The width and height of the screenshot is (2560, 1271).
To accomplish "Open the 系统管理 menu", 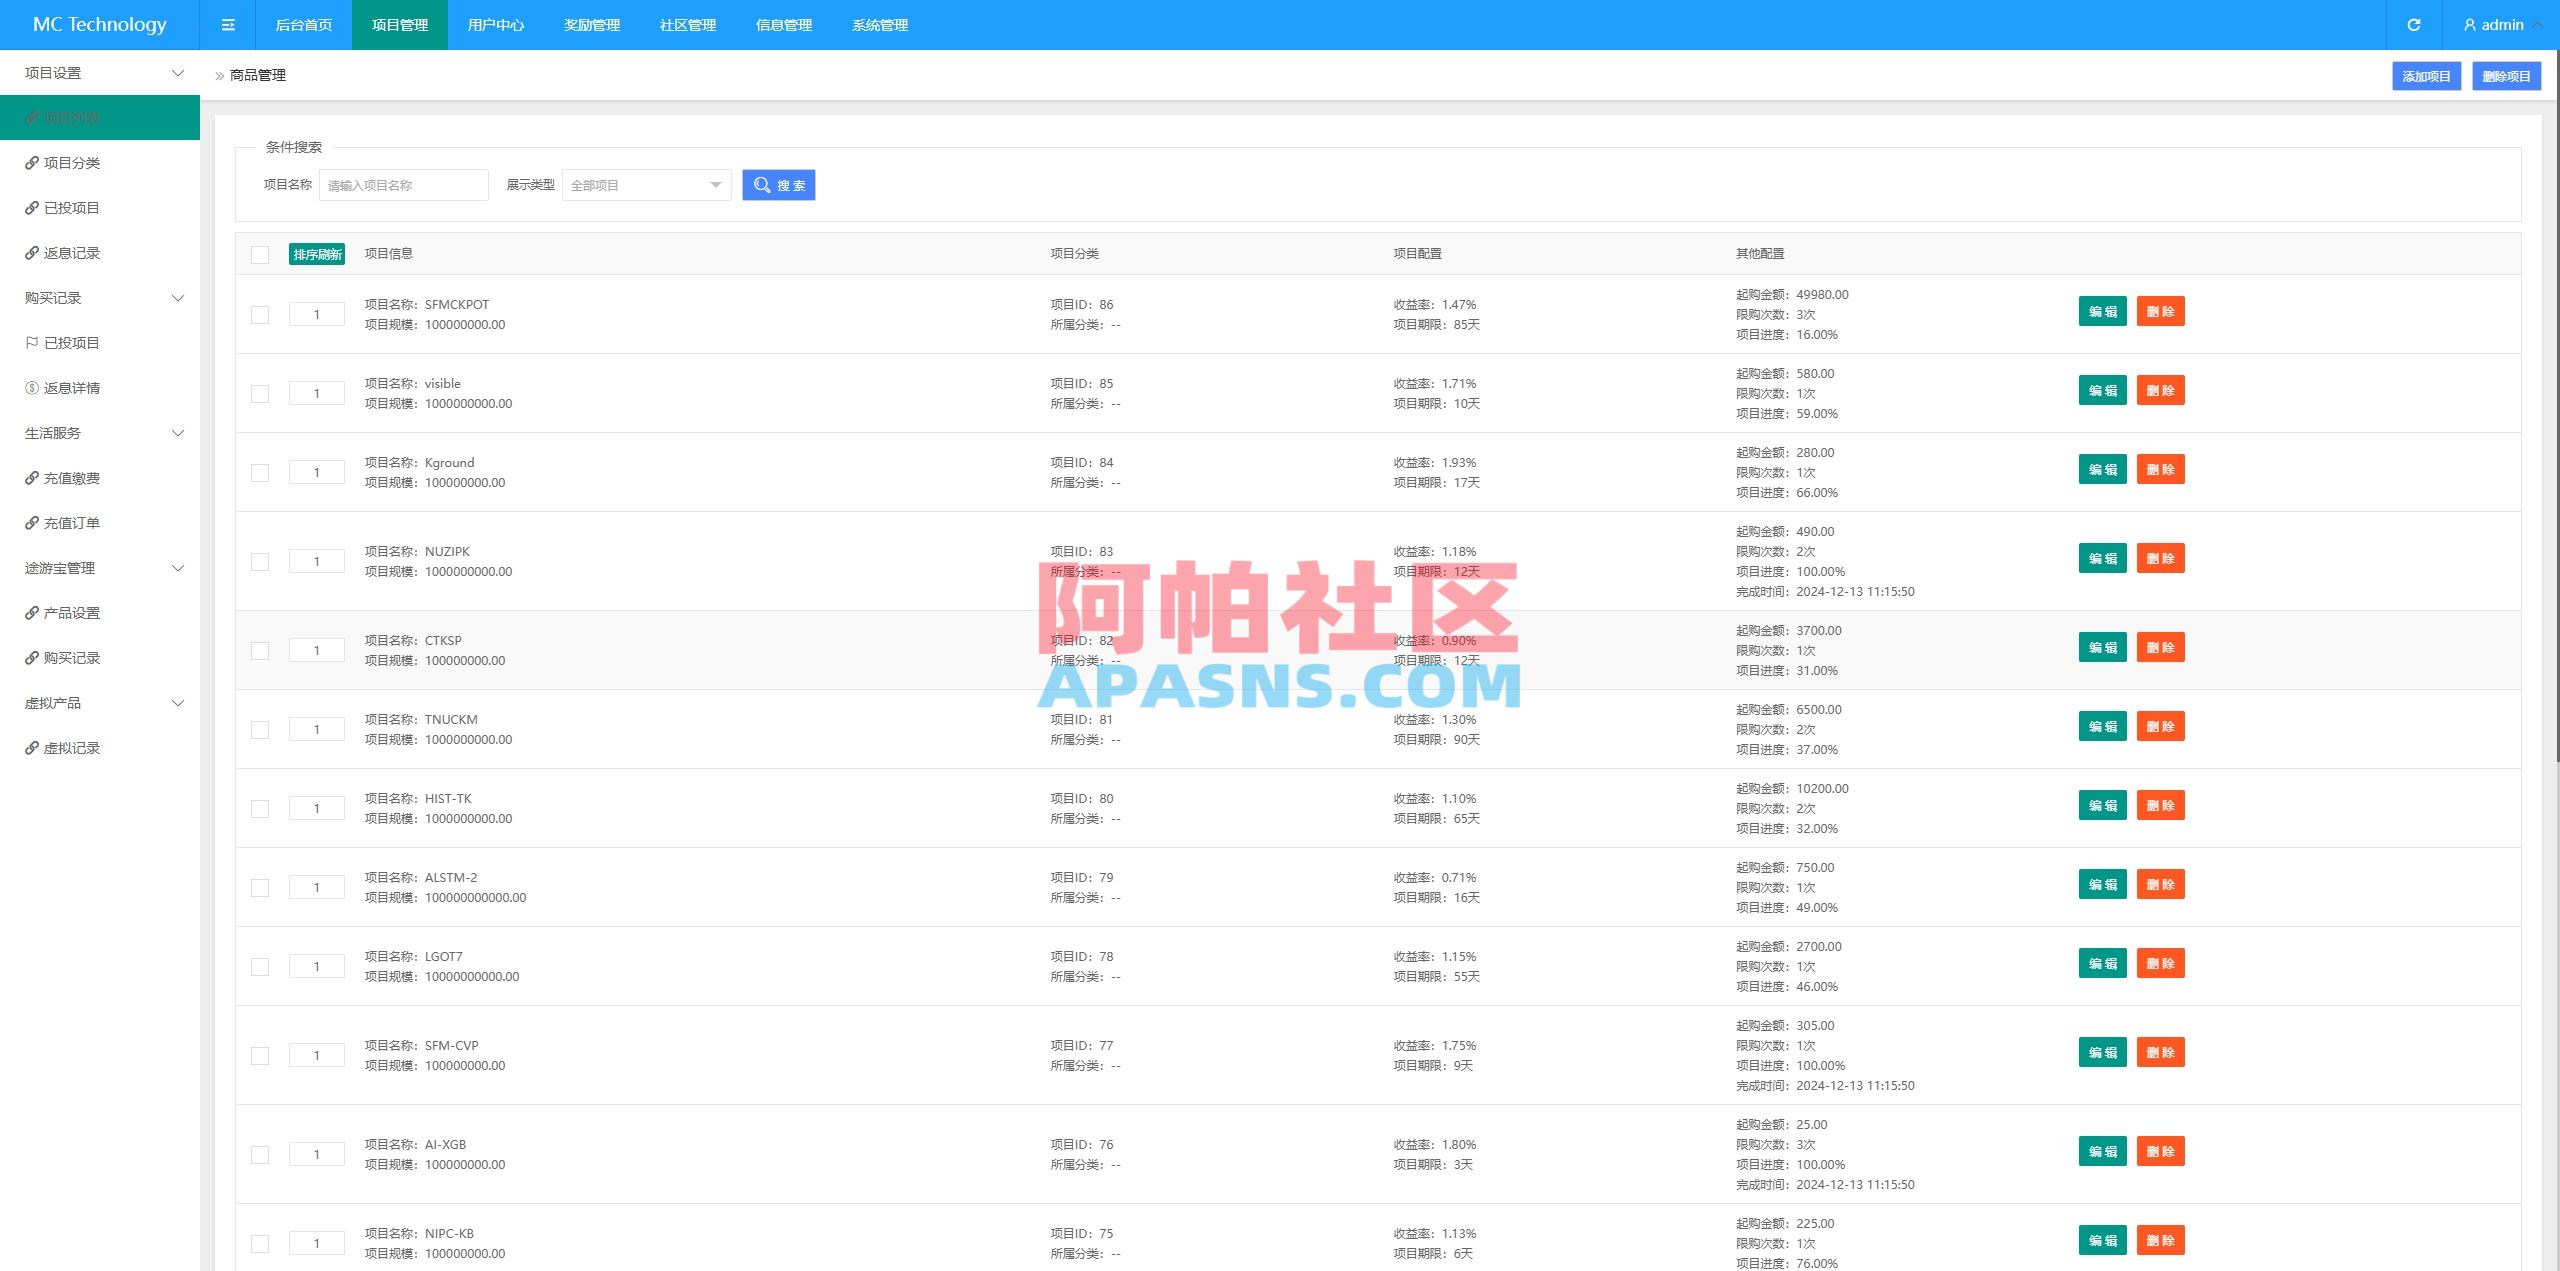I will point(879,25).
